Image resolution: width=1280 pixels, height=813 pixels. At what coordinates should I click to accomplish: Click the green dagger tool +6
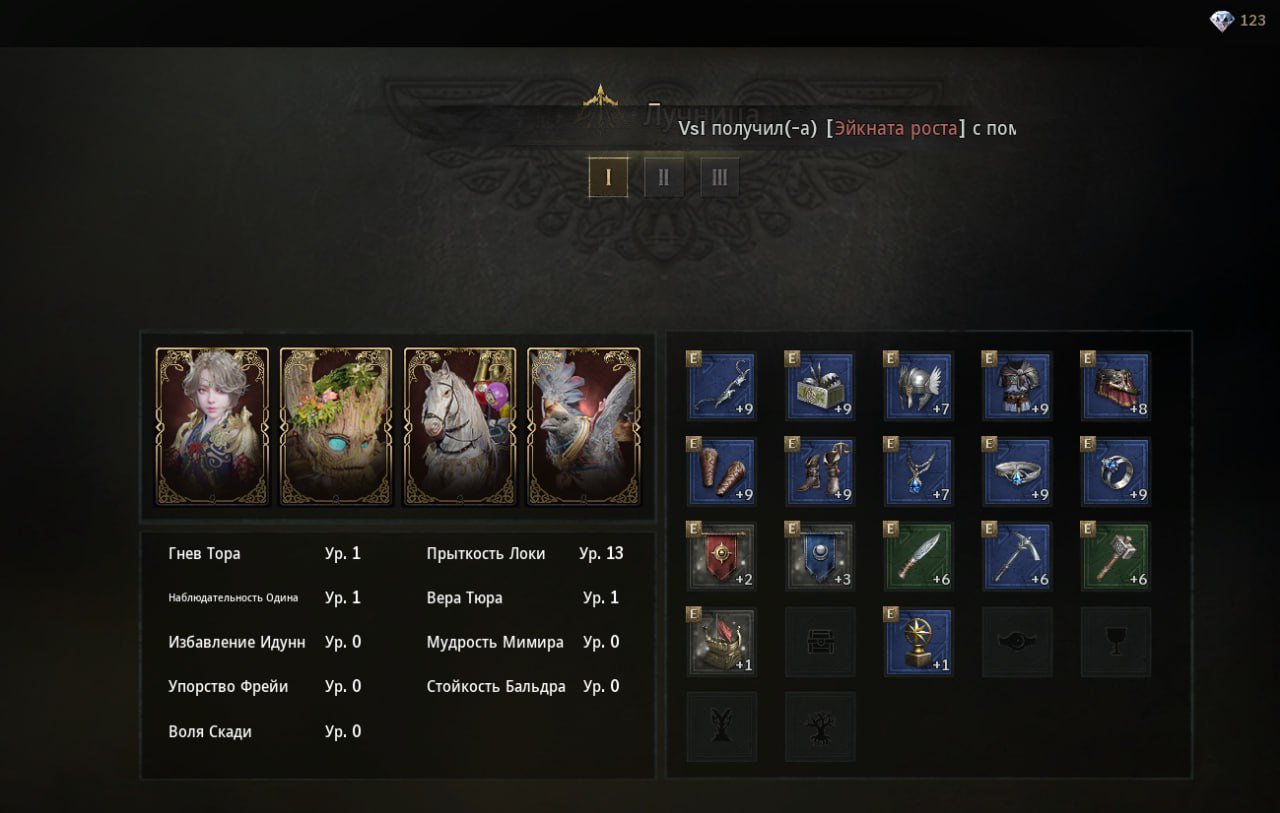click(918, 557)
